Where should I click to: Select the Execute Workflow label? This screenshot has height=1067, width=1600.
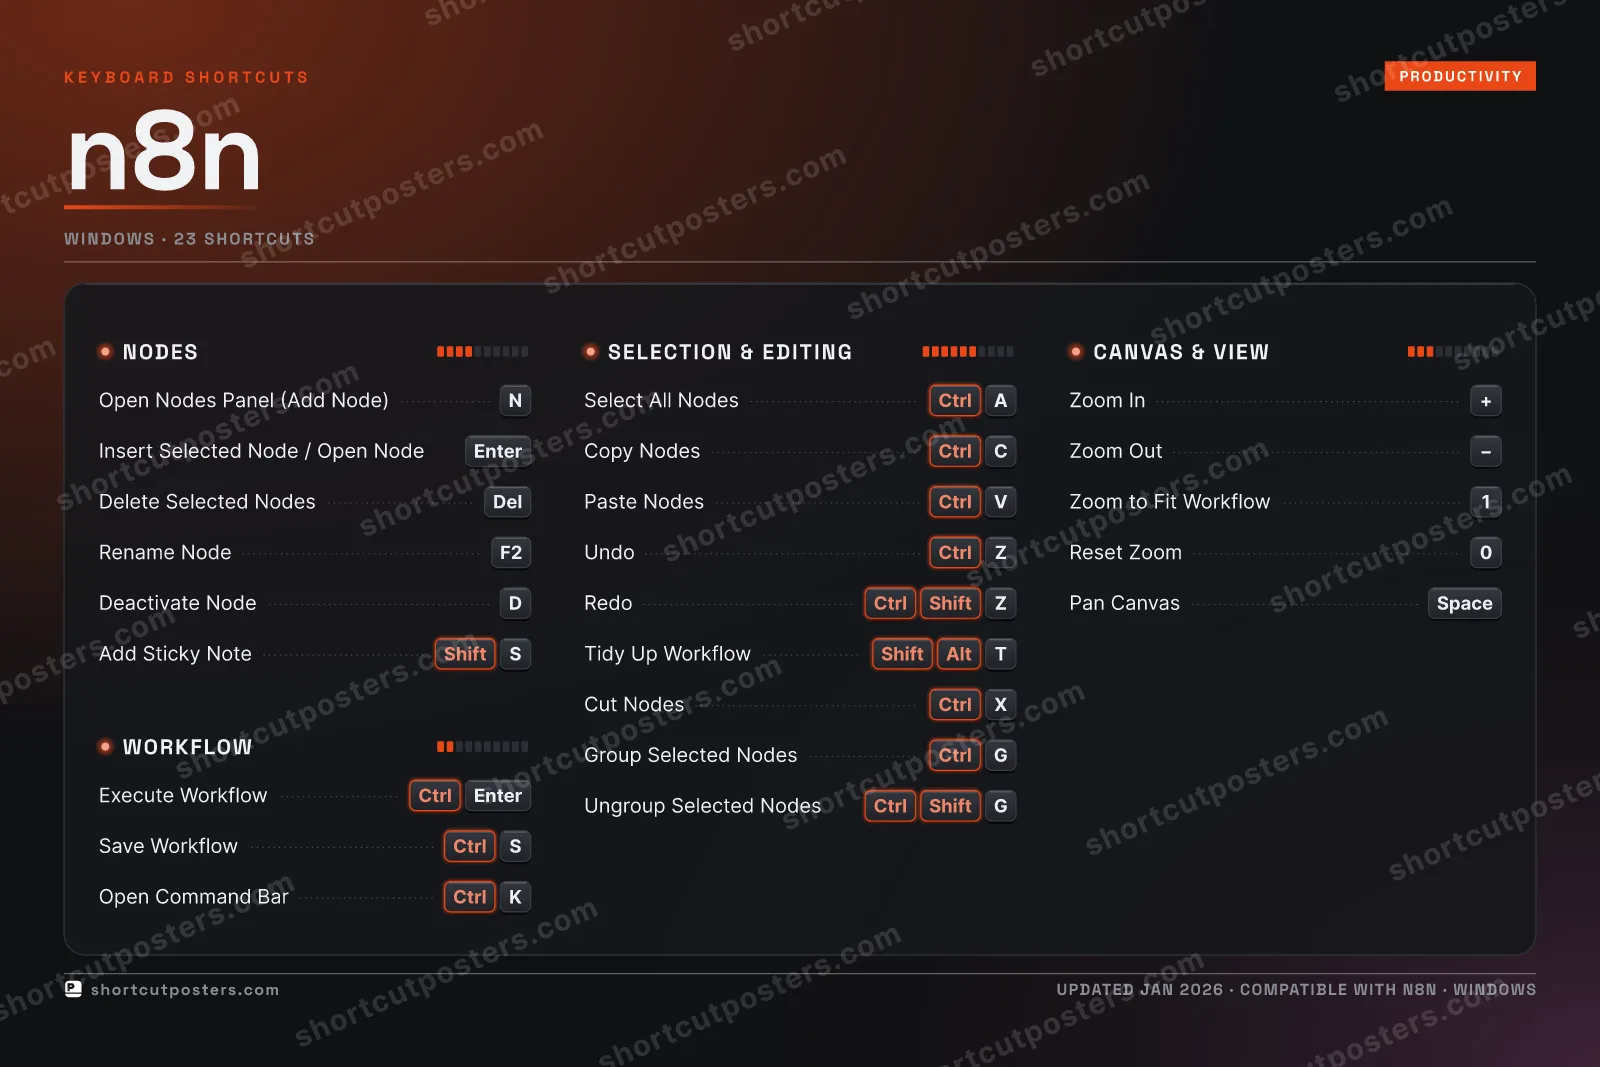(183, 796)
